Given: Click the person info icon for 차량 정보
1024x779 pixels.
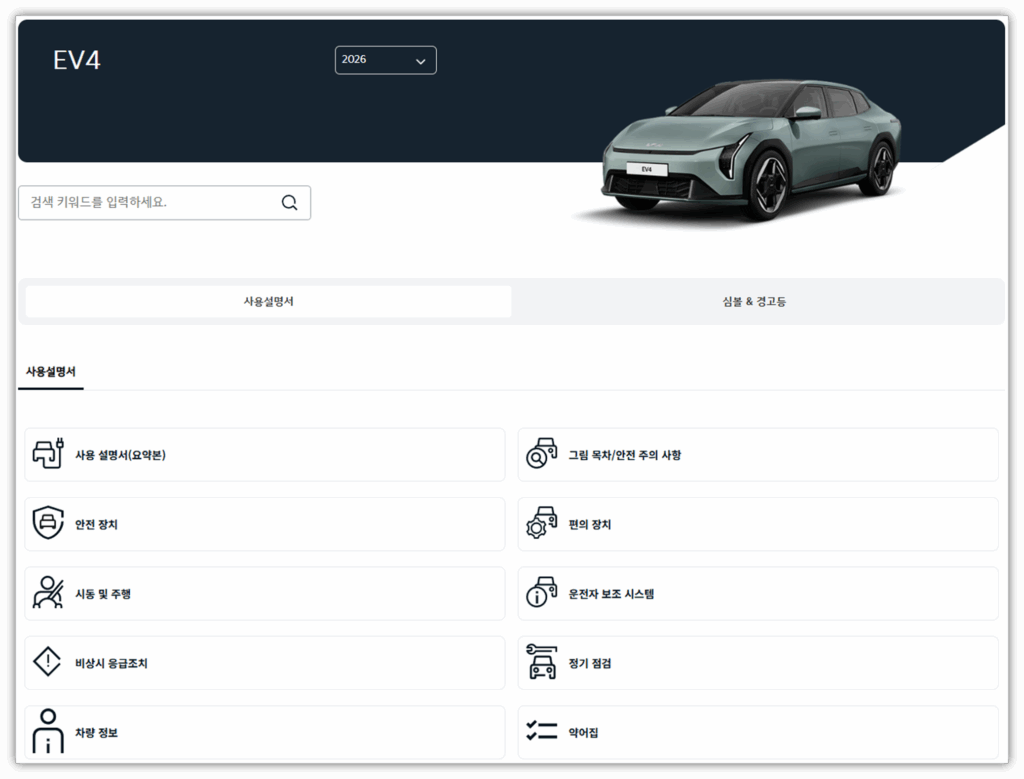Looking at the screenshot, I should click(48, 732).
